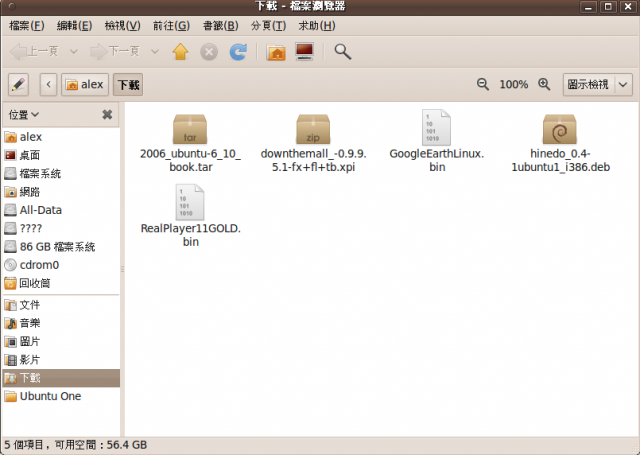Select 圖片 bookmark in the sidebar
Image resolution: width=640 pixels, height=455 pixels.
(x=61, y=342)
